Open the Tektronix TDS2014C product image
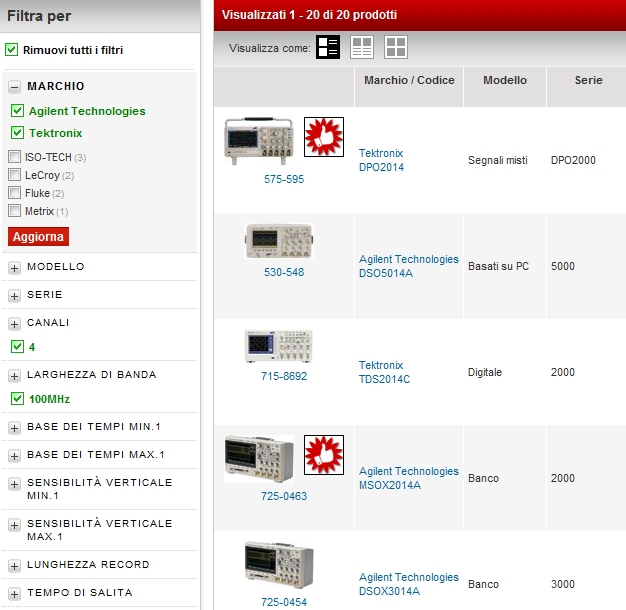The image size is (626, 610). (278, 347)
